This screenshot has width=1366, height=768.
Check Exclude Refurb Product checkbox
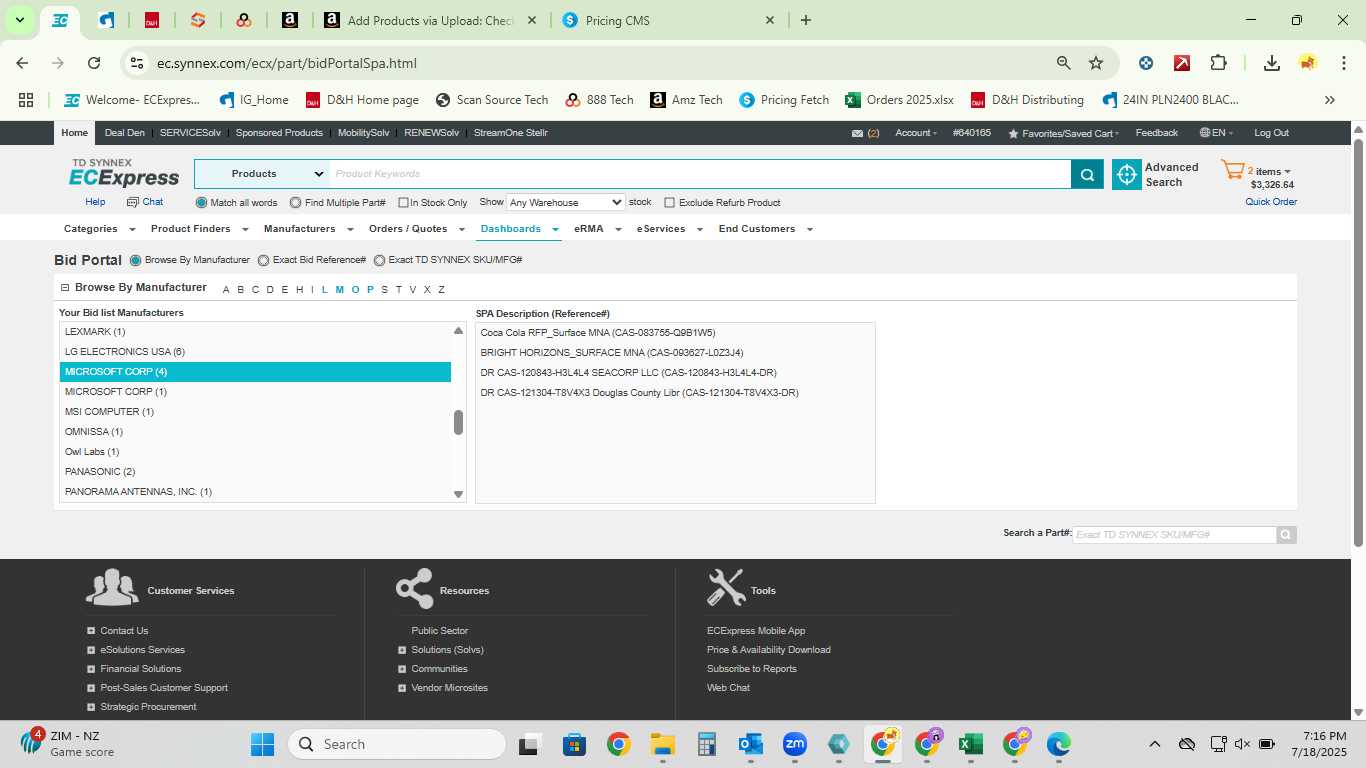pyautogui.click(x=670, y=203)
